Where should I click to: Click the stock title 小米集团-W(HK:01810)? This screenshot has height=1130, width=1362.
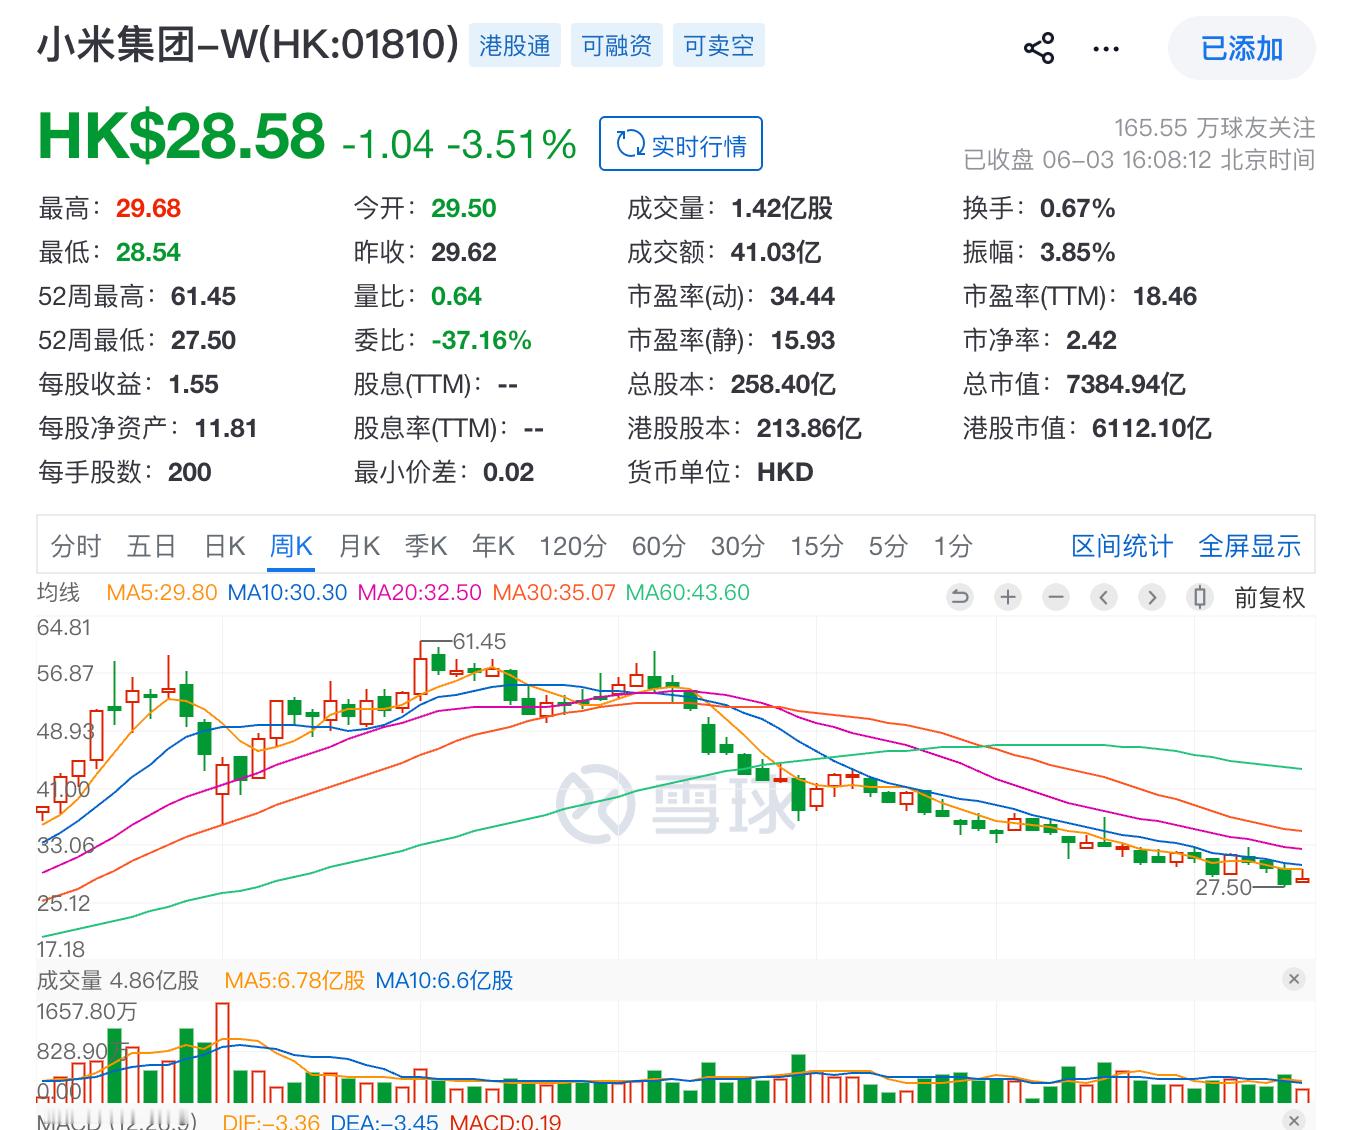[x=248, y=45]
